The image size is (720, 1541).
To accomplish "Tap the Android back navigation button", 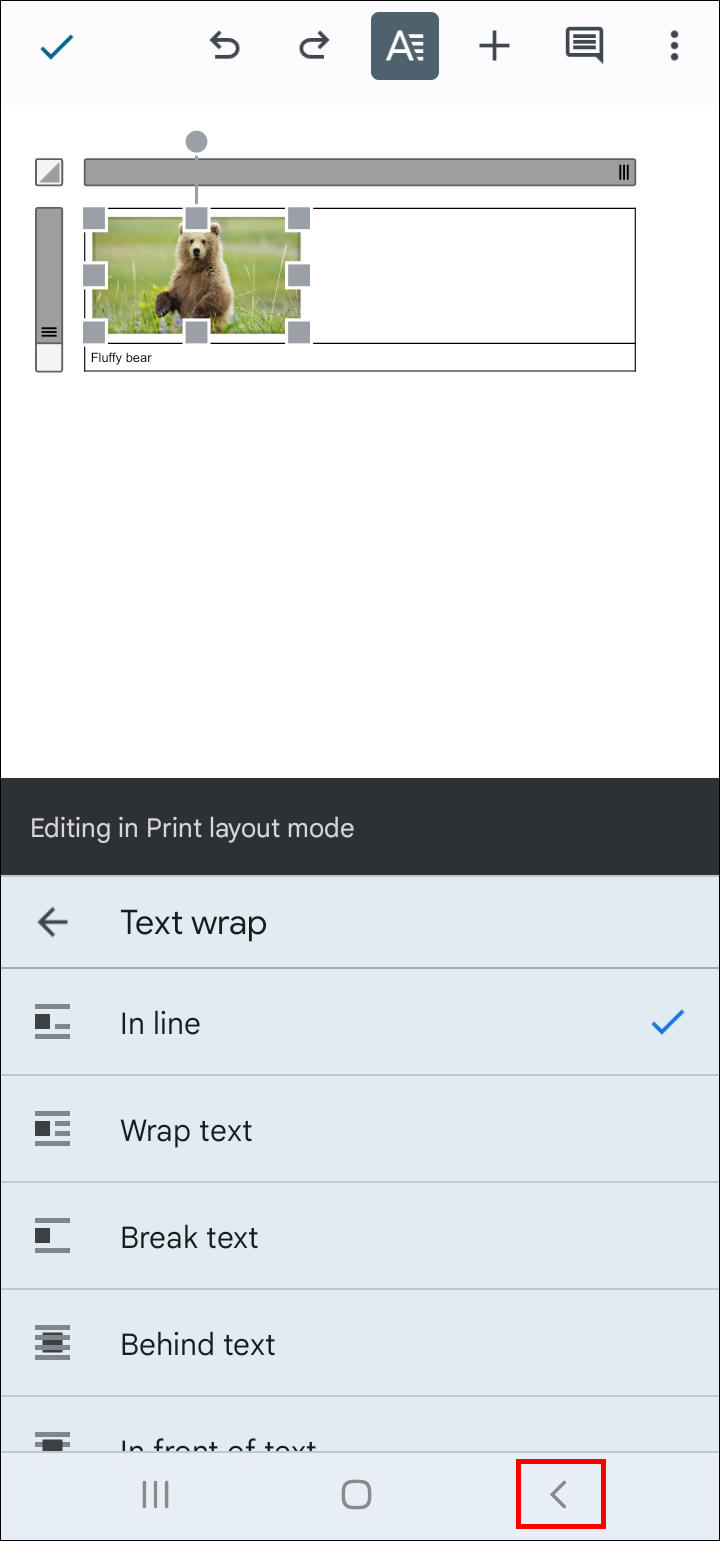I will [559, 1495].
